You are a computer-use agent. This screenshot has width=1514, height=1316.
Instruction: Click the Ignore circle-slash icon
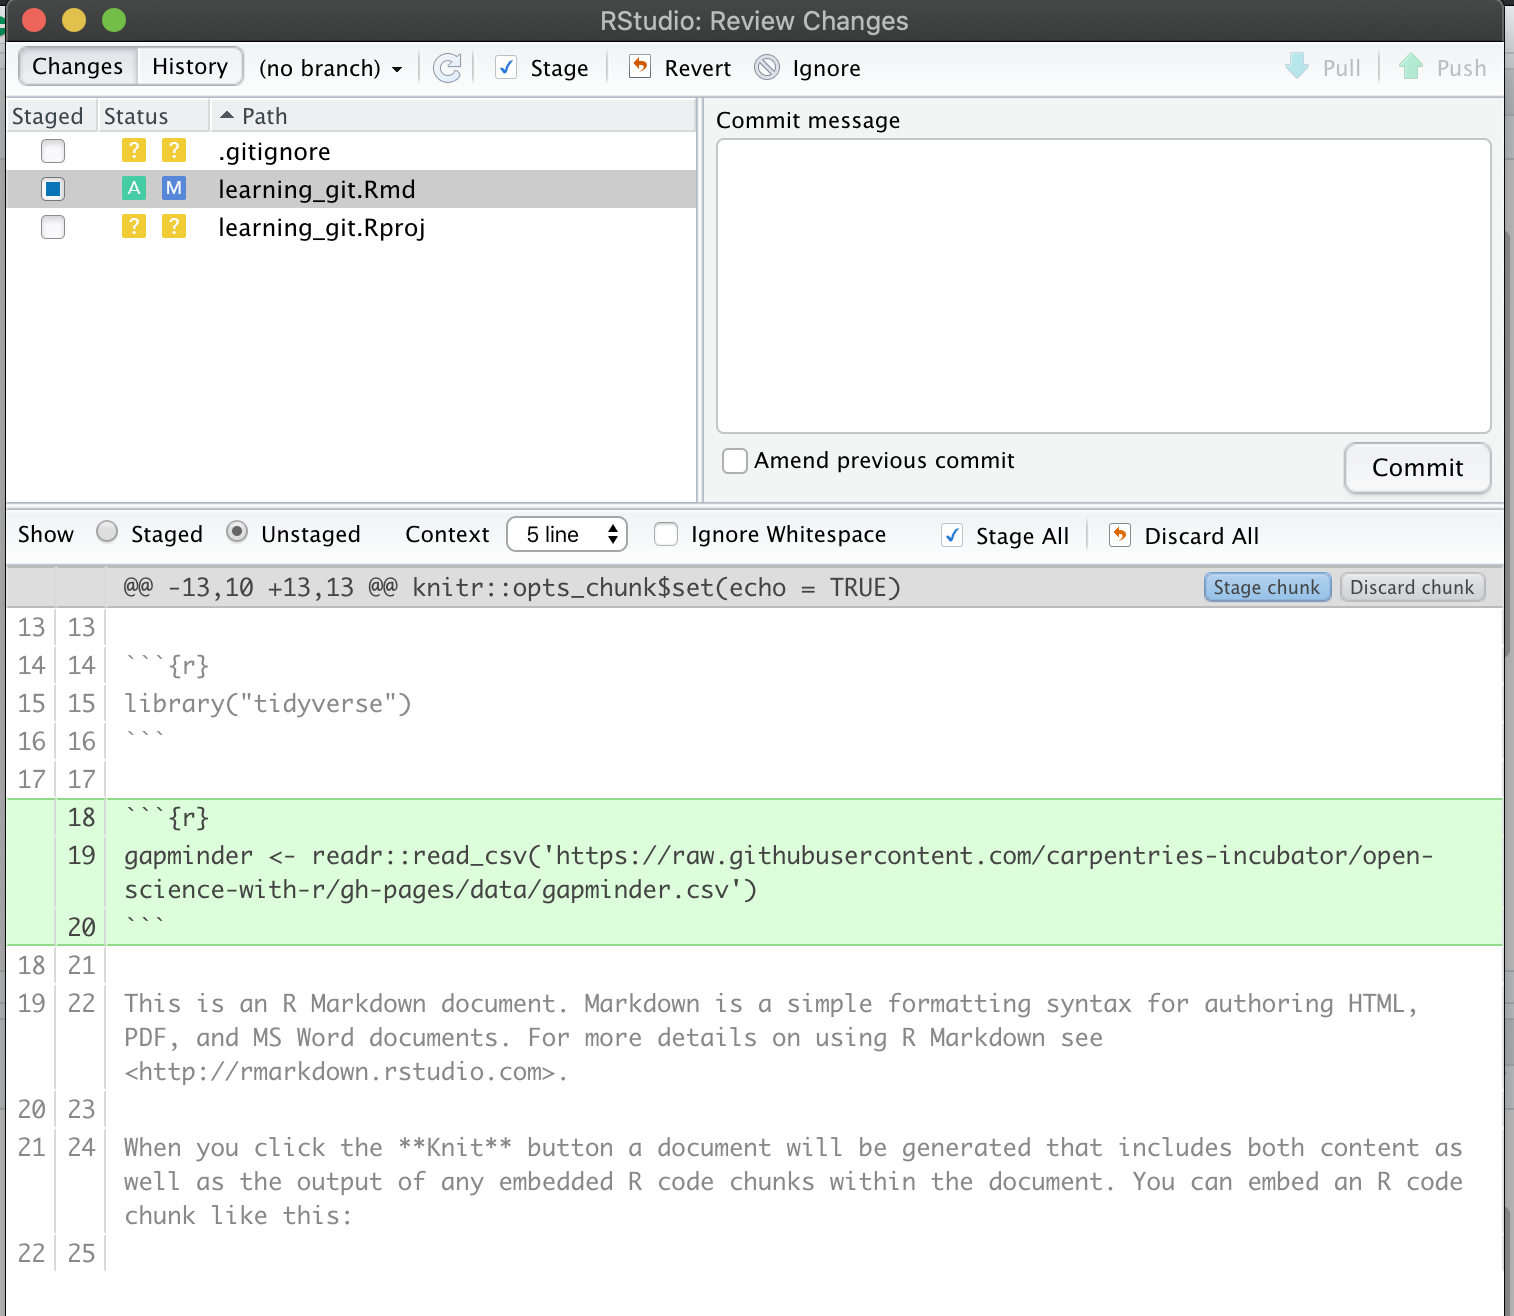coord(767,67)
